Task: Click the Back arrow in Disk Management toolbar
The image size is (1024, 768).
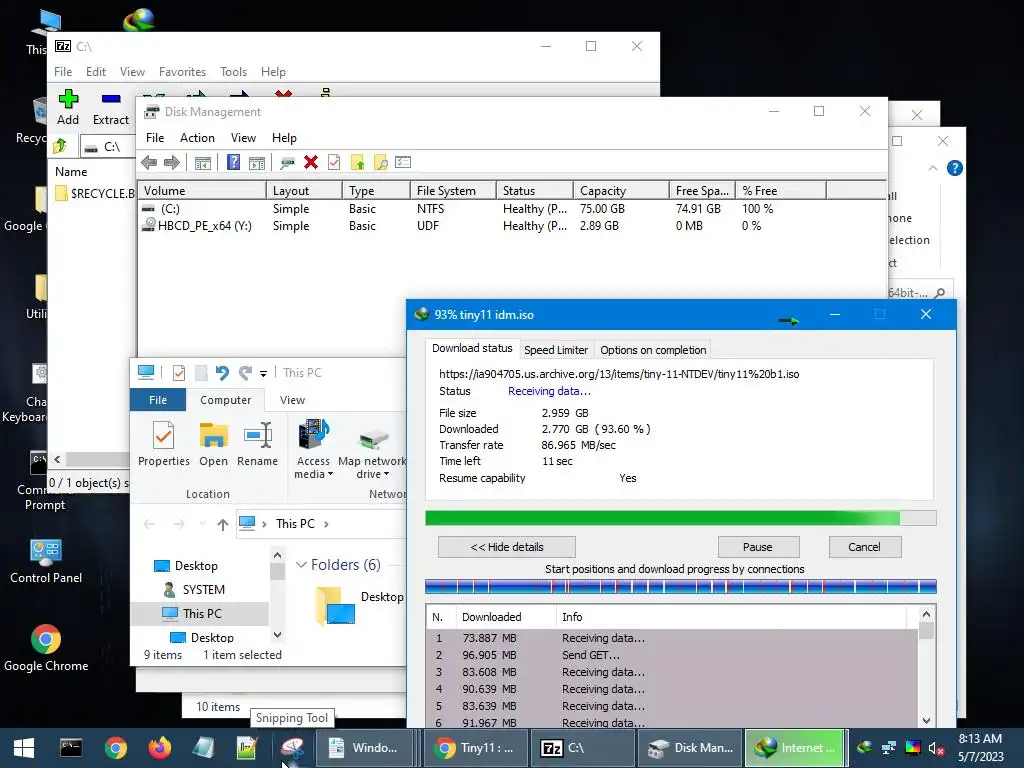Action: 149,163
